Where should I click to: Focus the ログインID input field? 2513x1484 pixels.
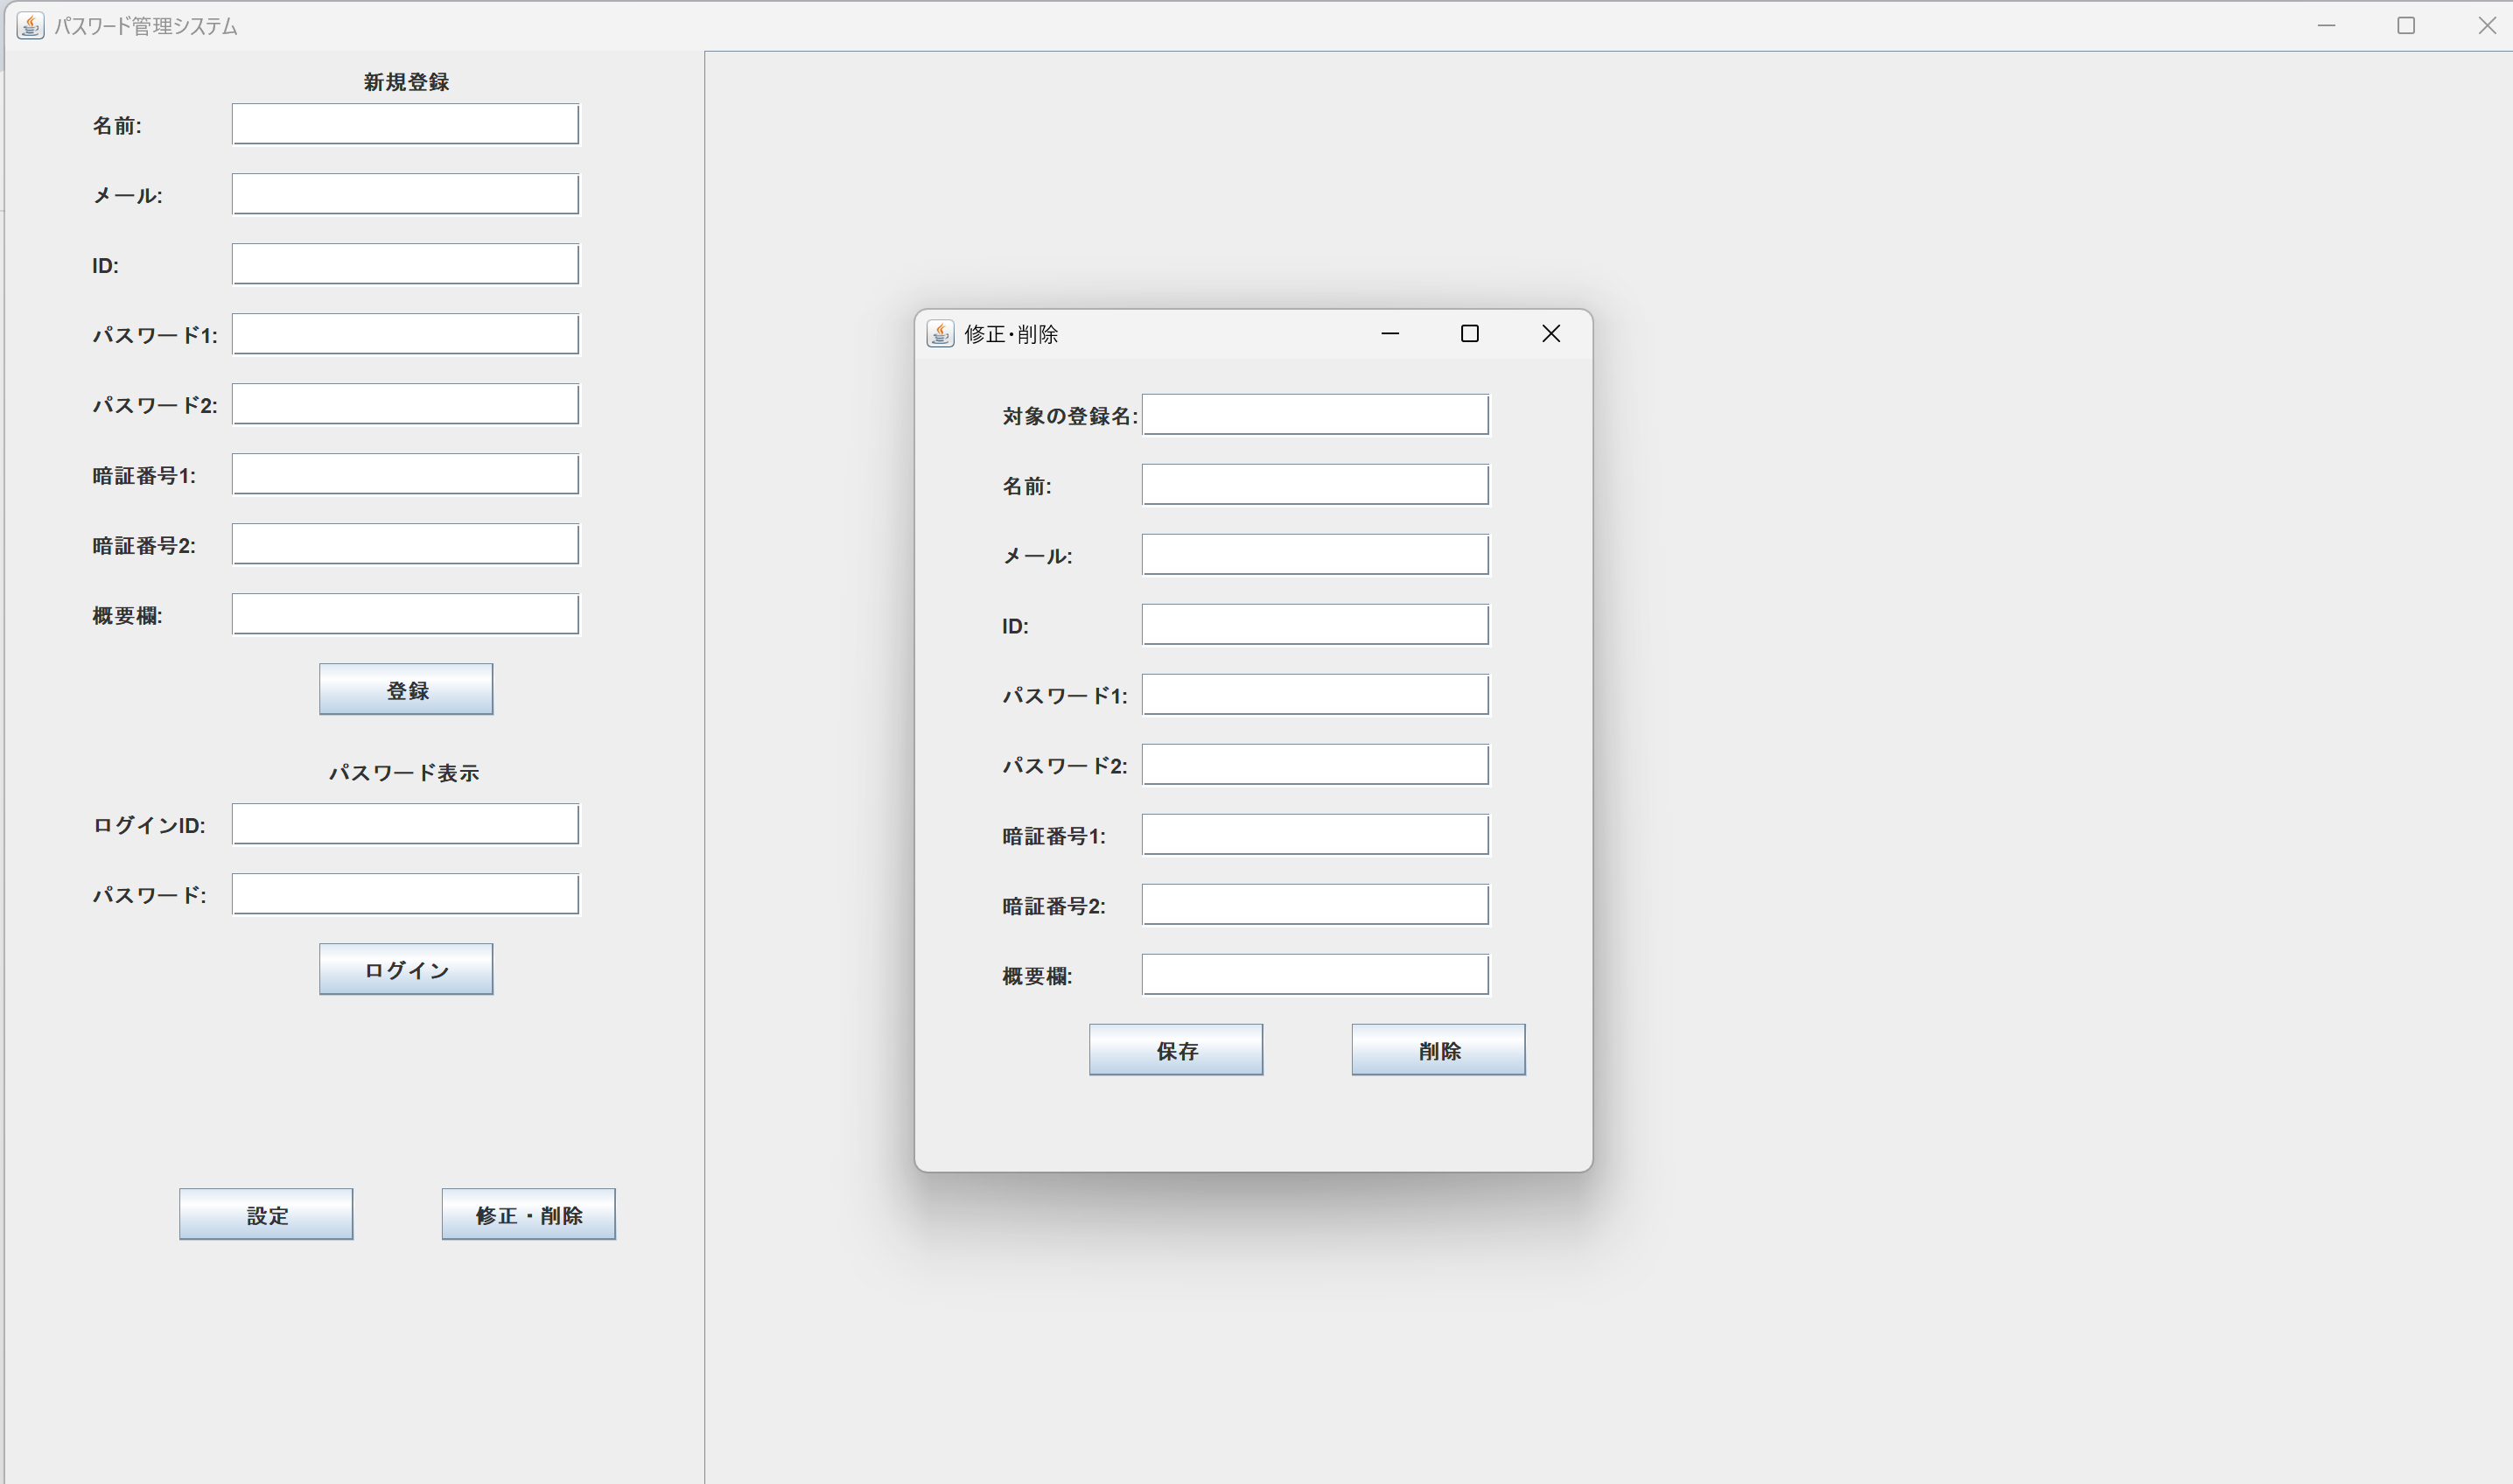click(x=405, y=824)
